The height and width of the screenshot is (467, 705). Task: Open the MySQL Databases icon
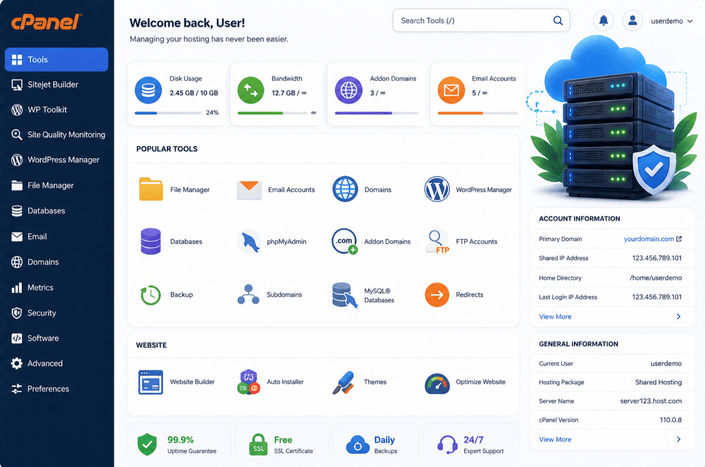click(x=345, y=295)
